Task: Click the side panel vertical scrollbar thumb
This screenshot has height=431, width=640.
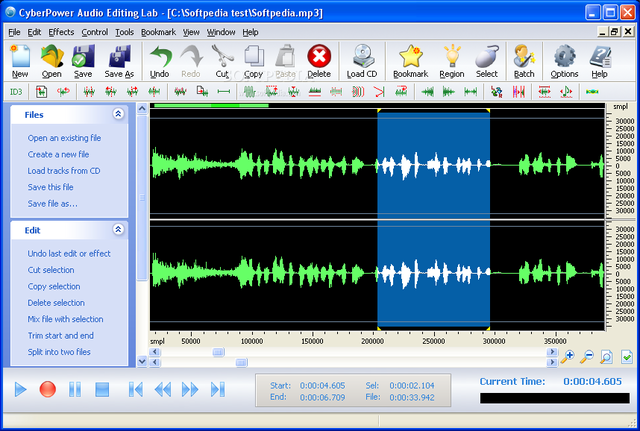Action: 142,198
